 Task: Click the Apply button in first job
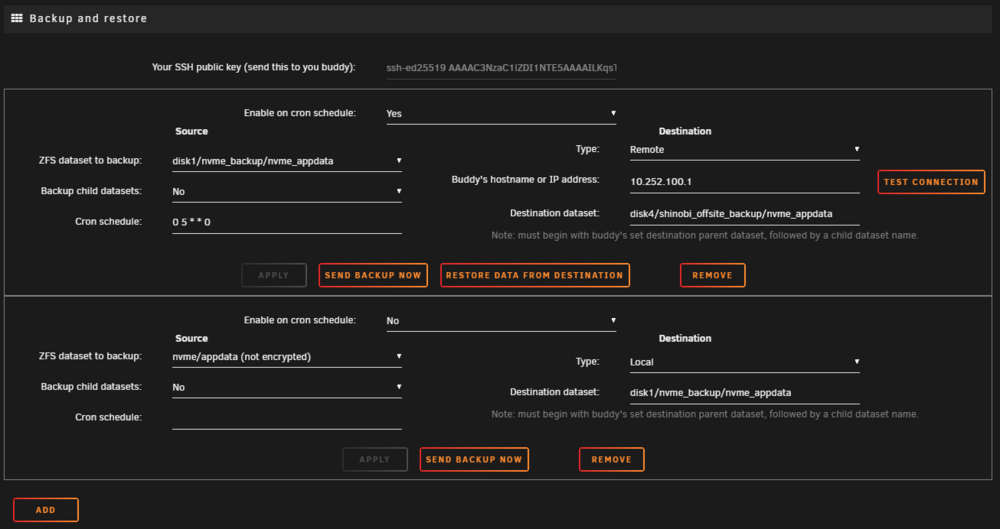click(x=274, y=275)
